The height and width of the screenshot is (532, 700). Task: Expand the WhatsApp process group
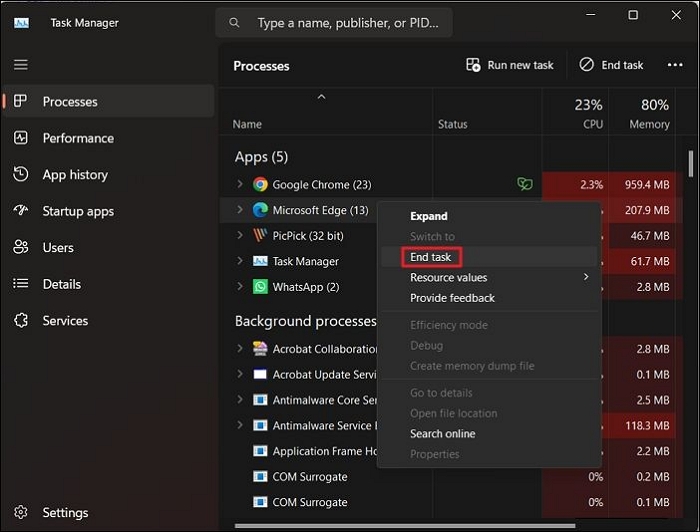[240, 287]
